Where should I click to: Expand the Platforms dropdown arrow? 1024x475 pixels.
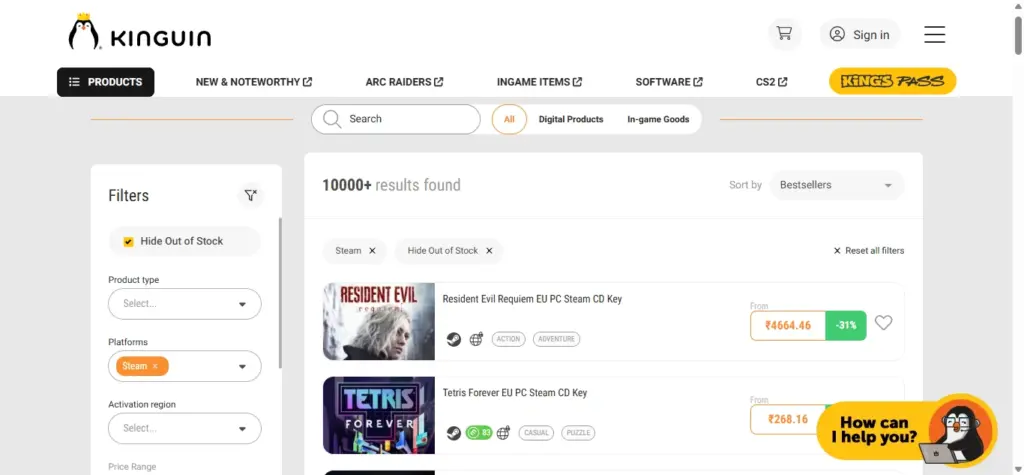(242, 367)
